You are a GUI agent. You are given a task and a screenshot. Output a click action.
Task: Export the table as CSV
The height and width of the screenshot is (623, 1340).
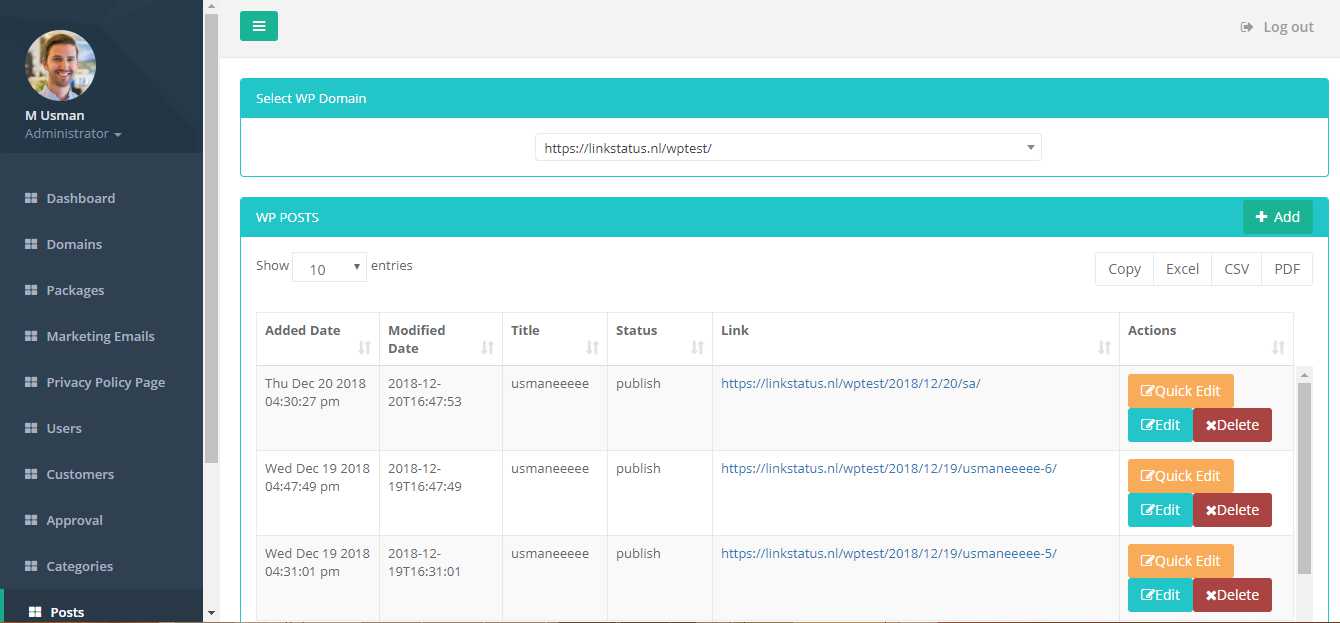point(1237,269)
